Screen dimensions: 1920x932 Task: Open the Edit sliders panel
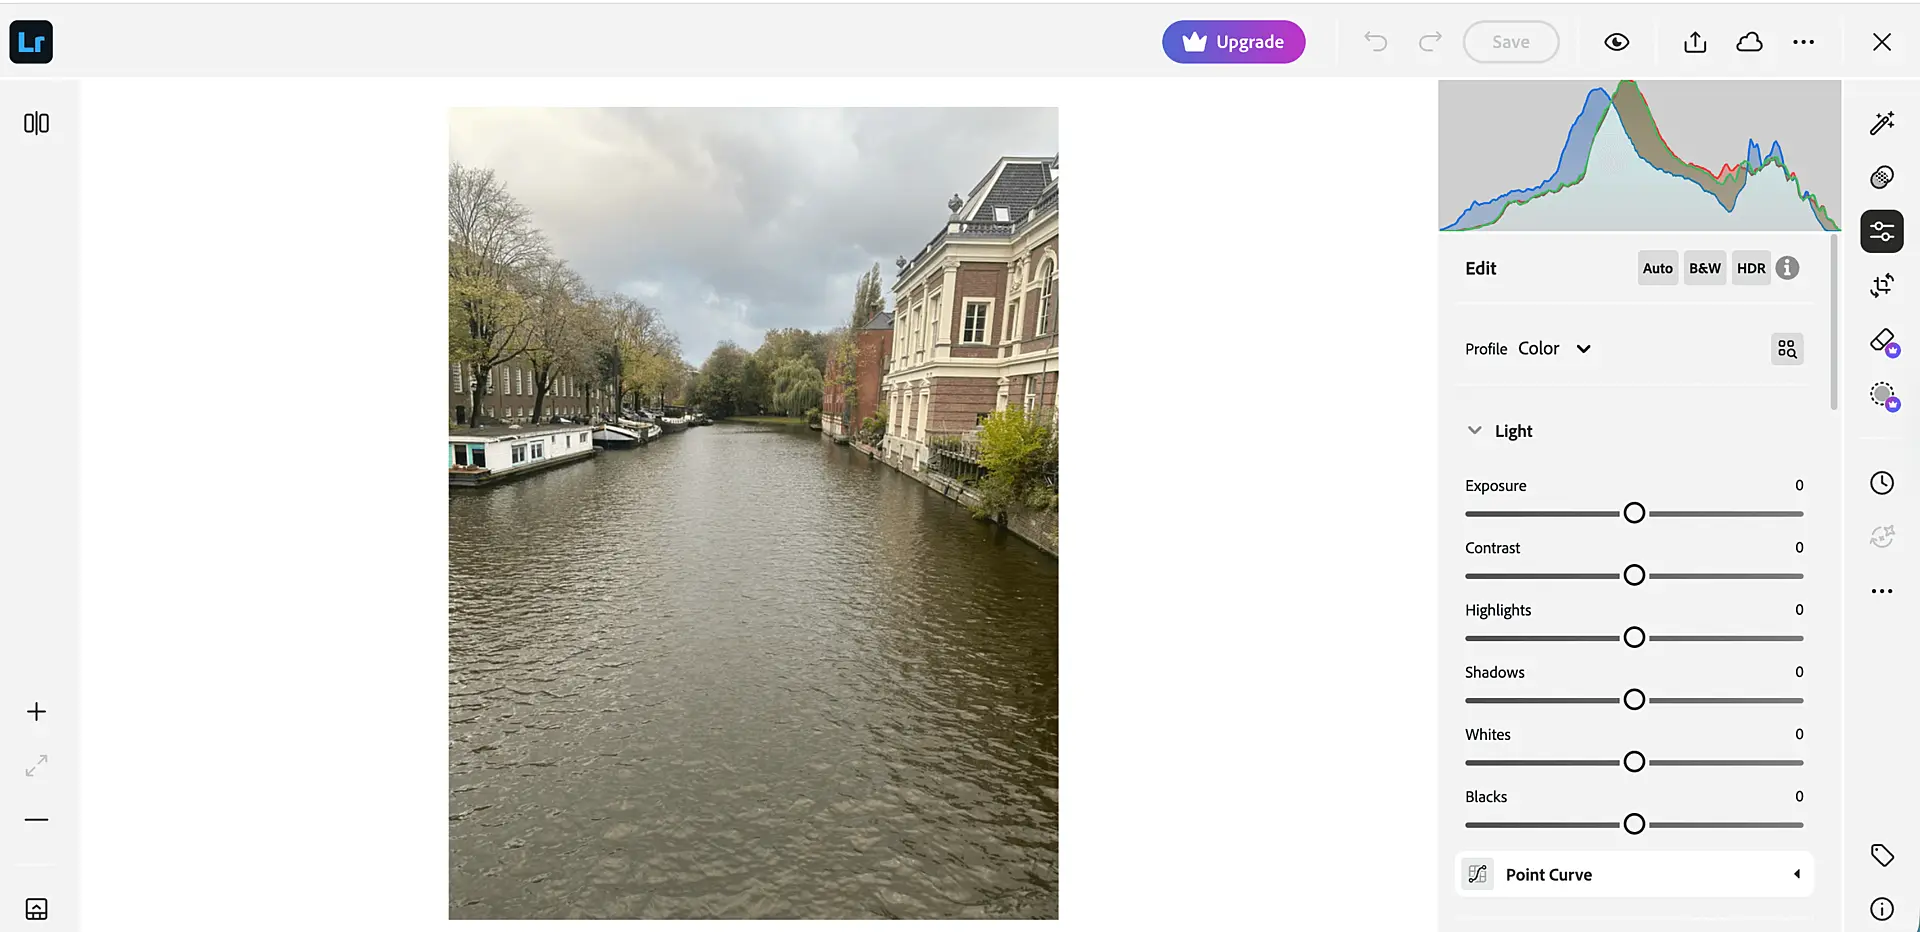click(x=1883, y=231)
